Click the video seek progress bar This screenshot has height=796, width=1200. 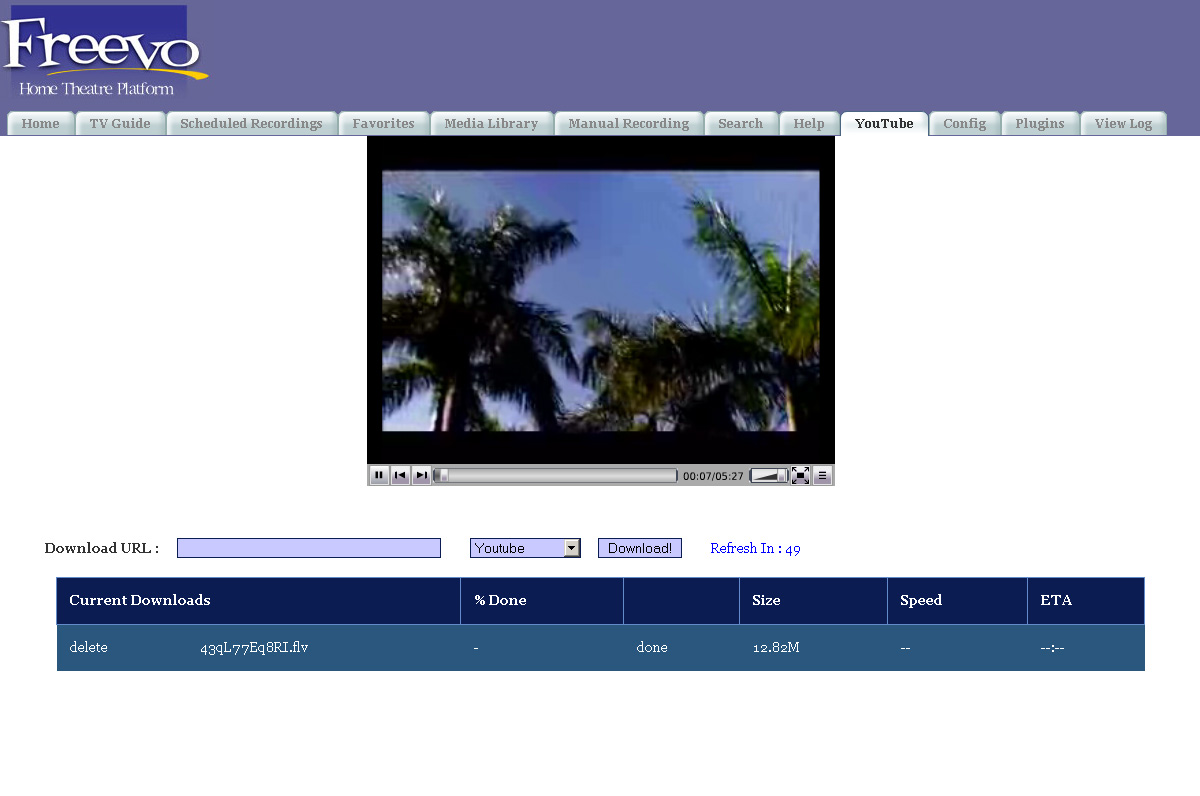click(556, 476)
